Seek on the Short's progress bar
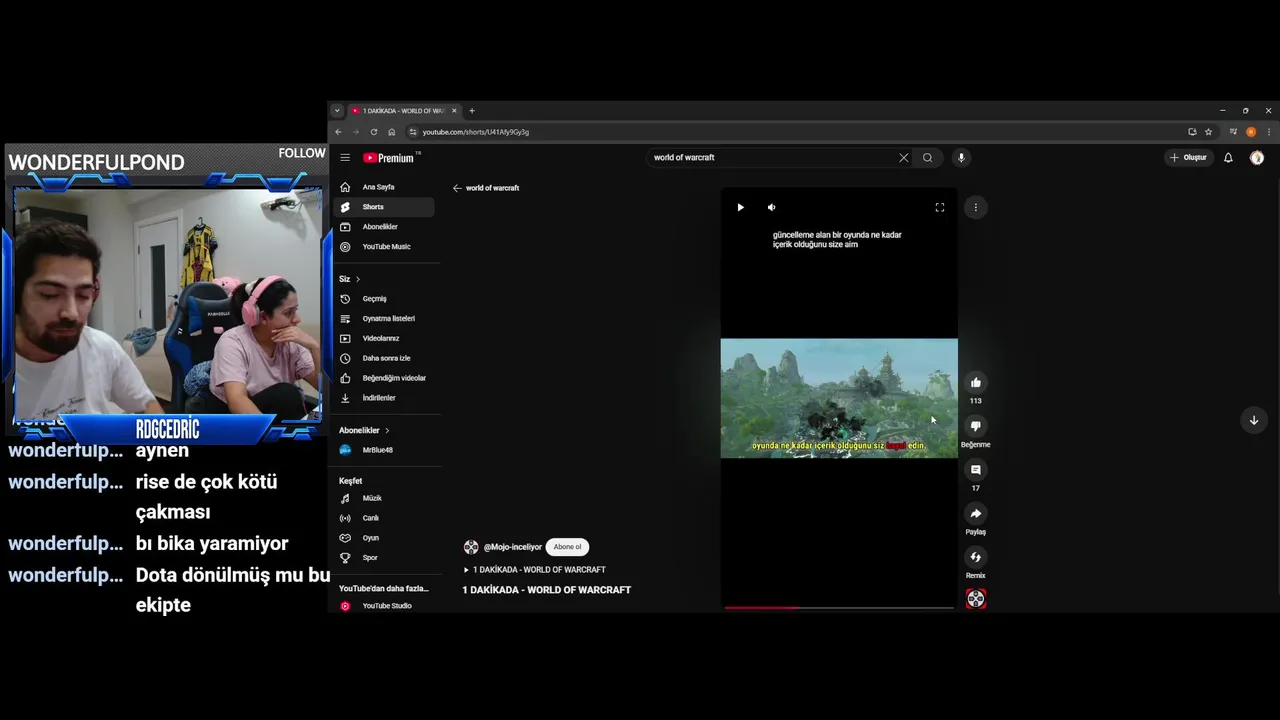The image size is (1280, 720). tap(839, 607)
